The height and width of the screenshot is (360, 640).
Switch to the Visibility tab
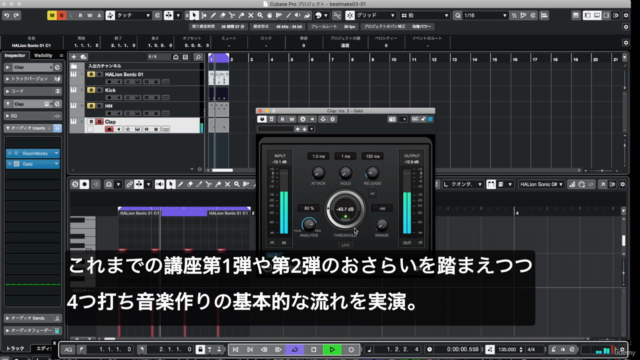pos(43,56)
